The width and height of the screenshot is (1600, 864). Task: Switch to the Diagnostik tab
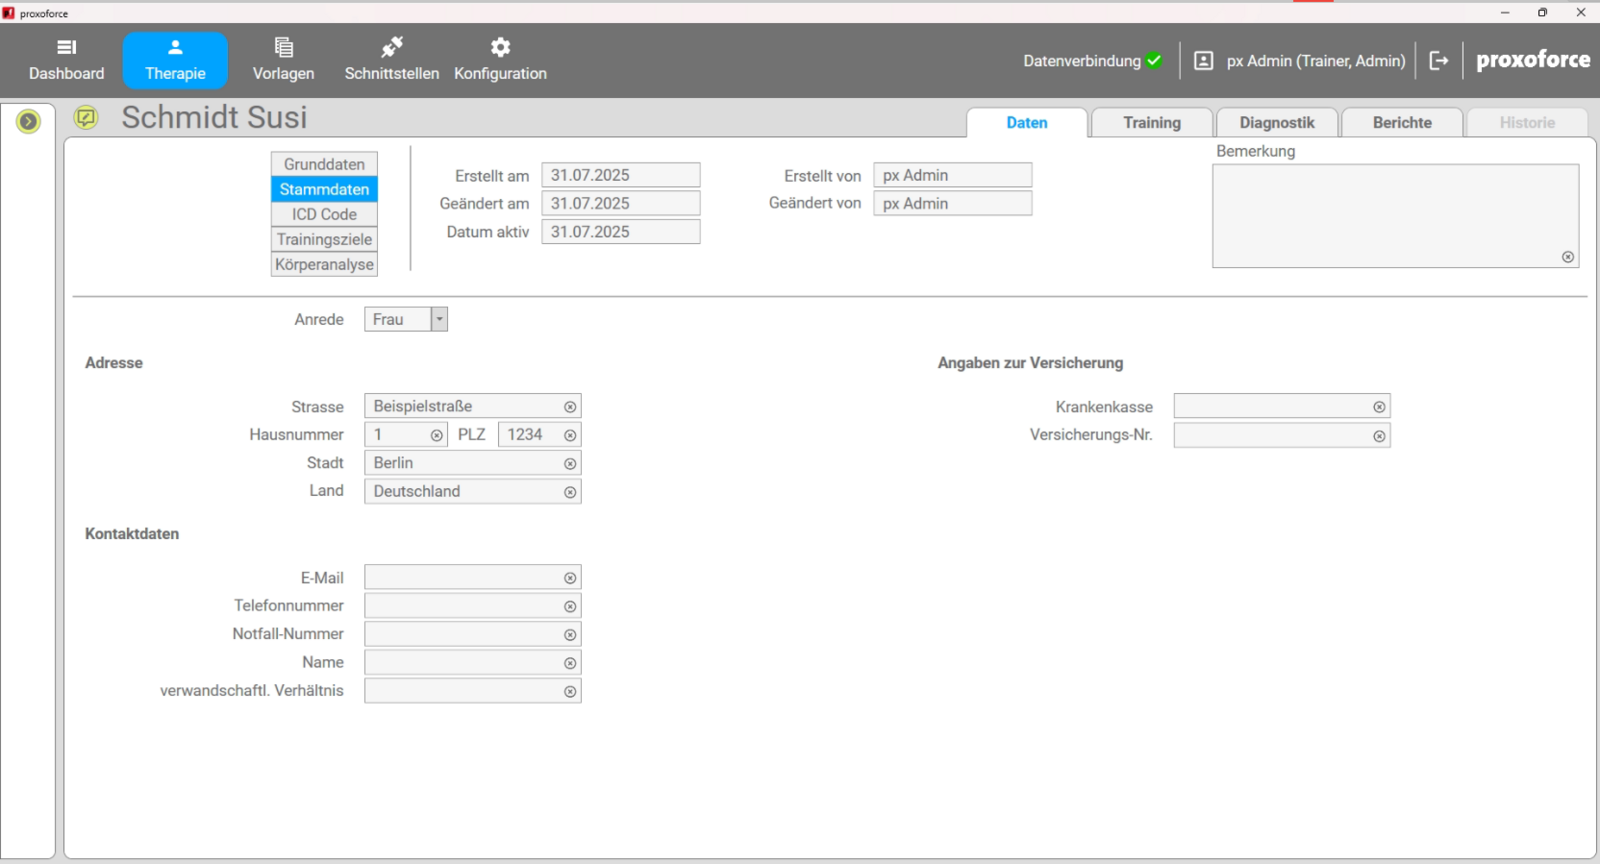point(1276,123)
